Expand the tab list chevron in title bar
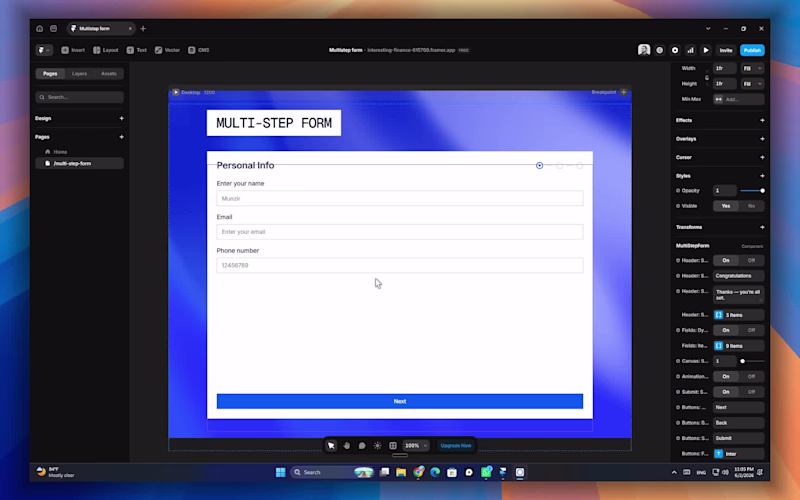Image resolution: width=800 pixels, height=500 pixels. (x=708, y=29)
